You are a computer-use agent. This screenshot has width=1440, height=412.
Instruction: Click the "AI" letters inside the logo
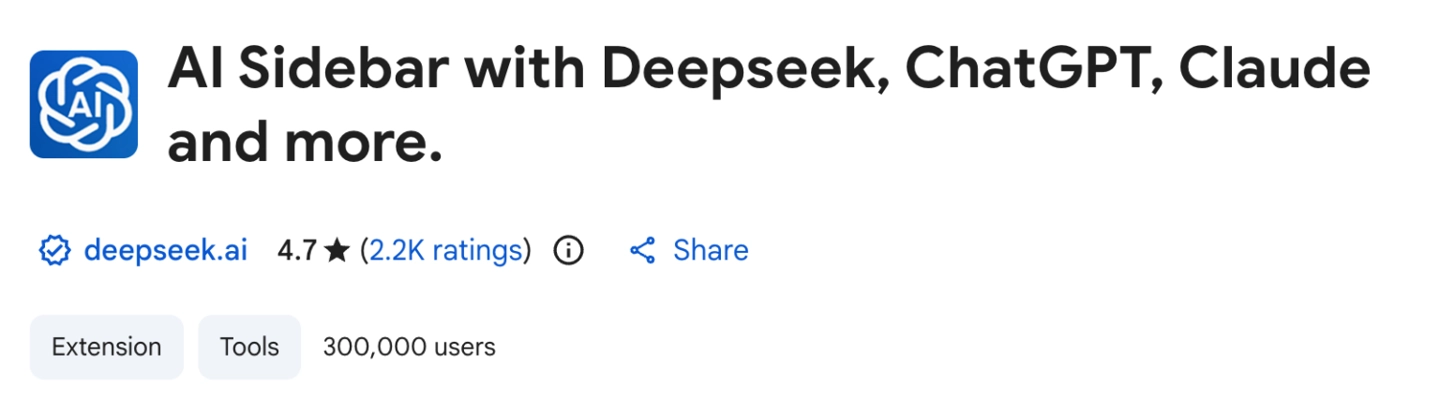[x=84, y=106]
